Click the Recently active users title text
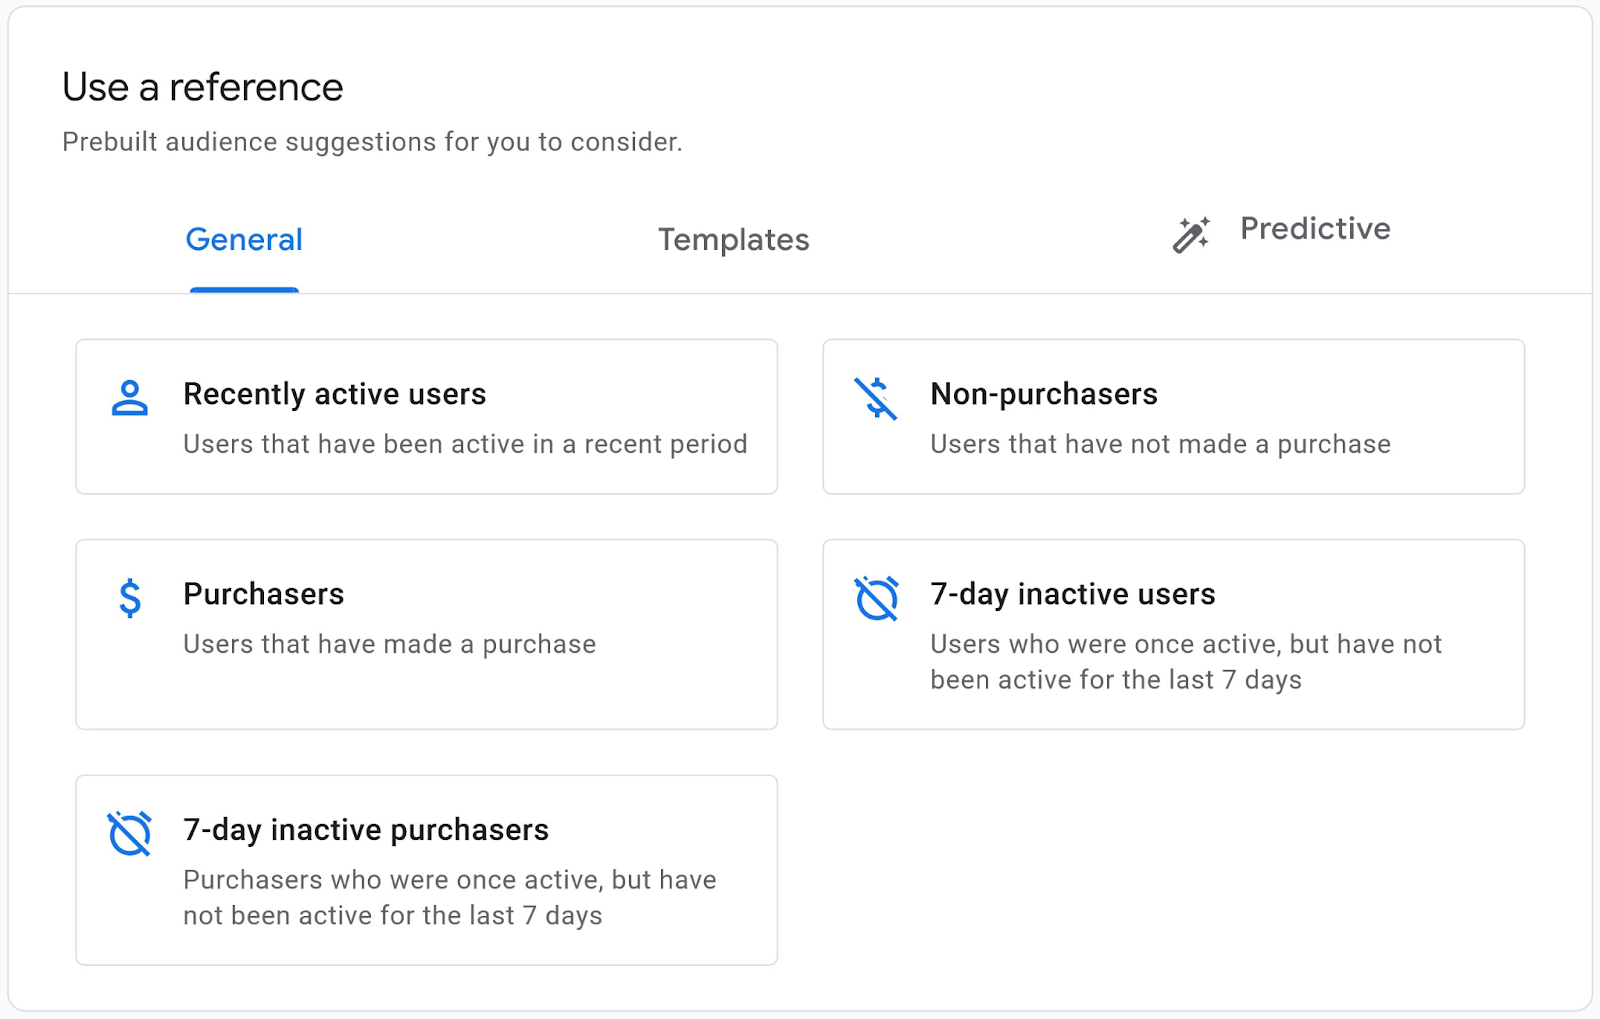Screen dimensions: 1600x1019 pos(334,394)
